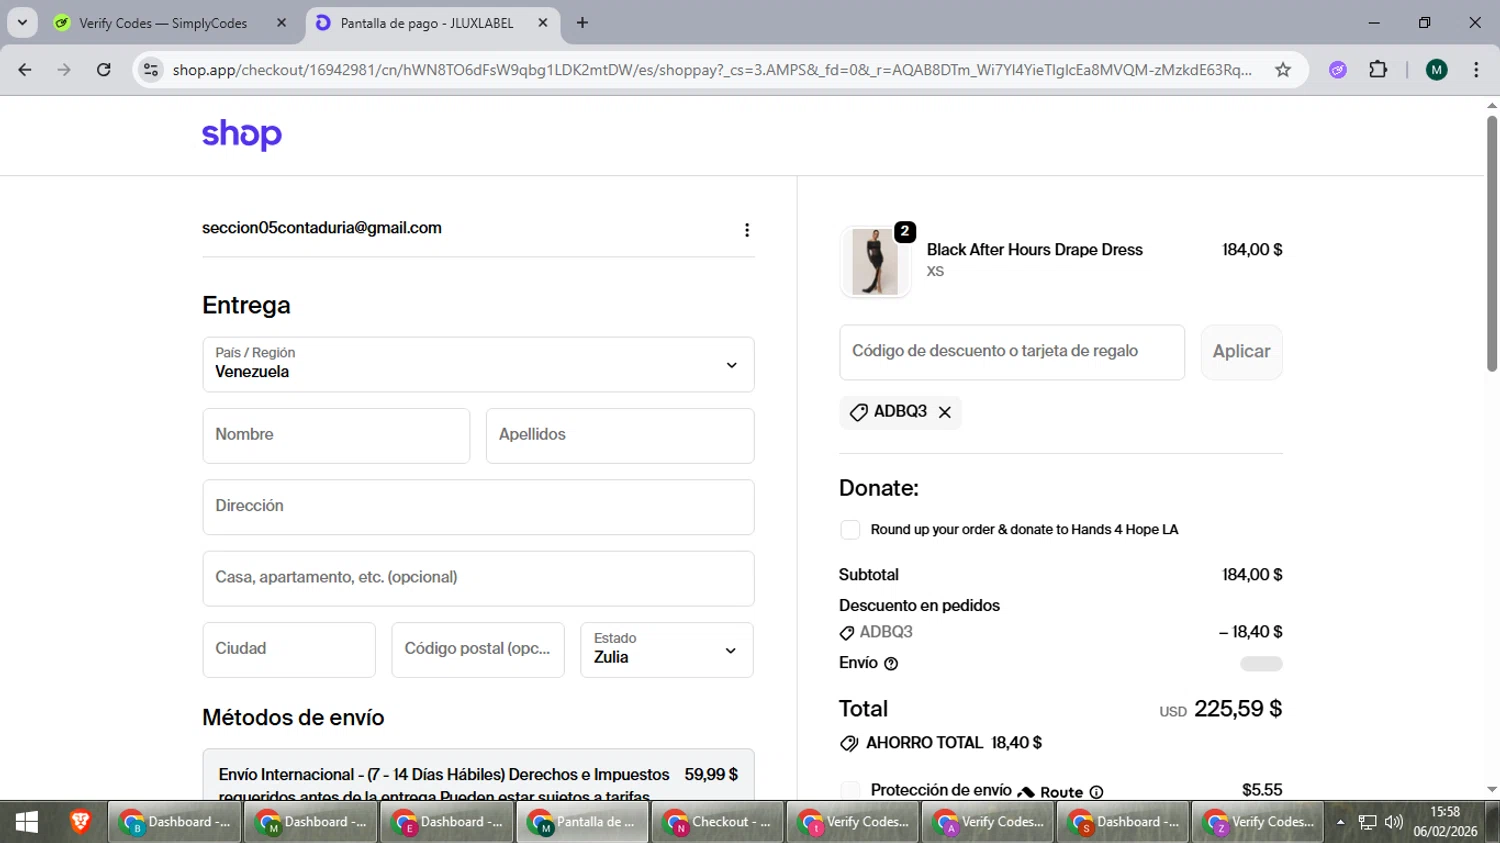Click the page vertical scrollbar thumb
1500x843 pixels.
click(x=1491, y=243)
